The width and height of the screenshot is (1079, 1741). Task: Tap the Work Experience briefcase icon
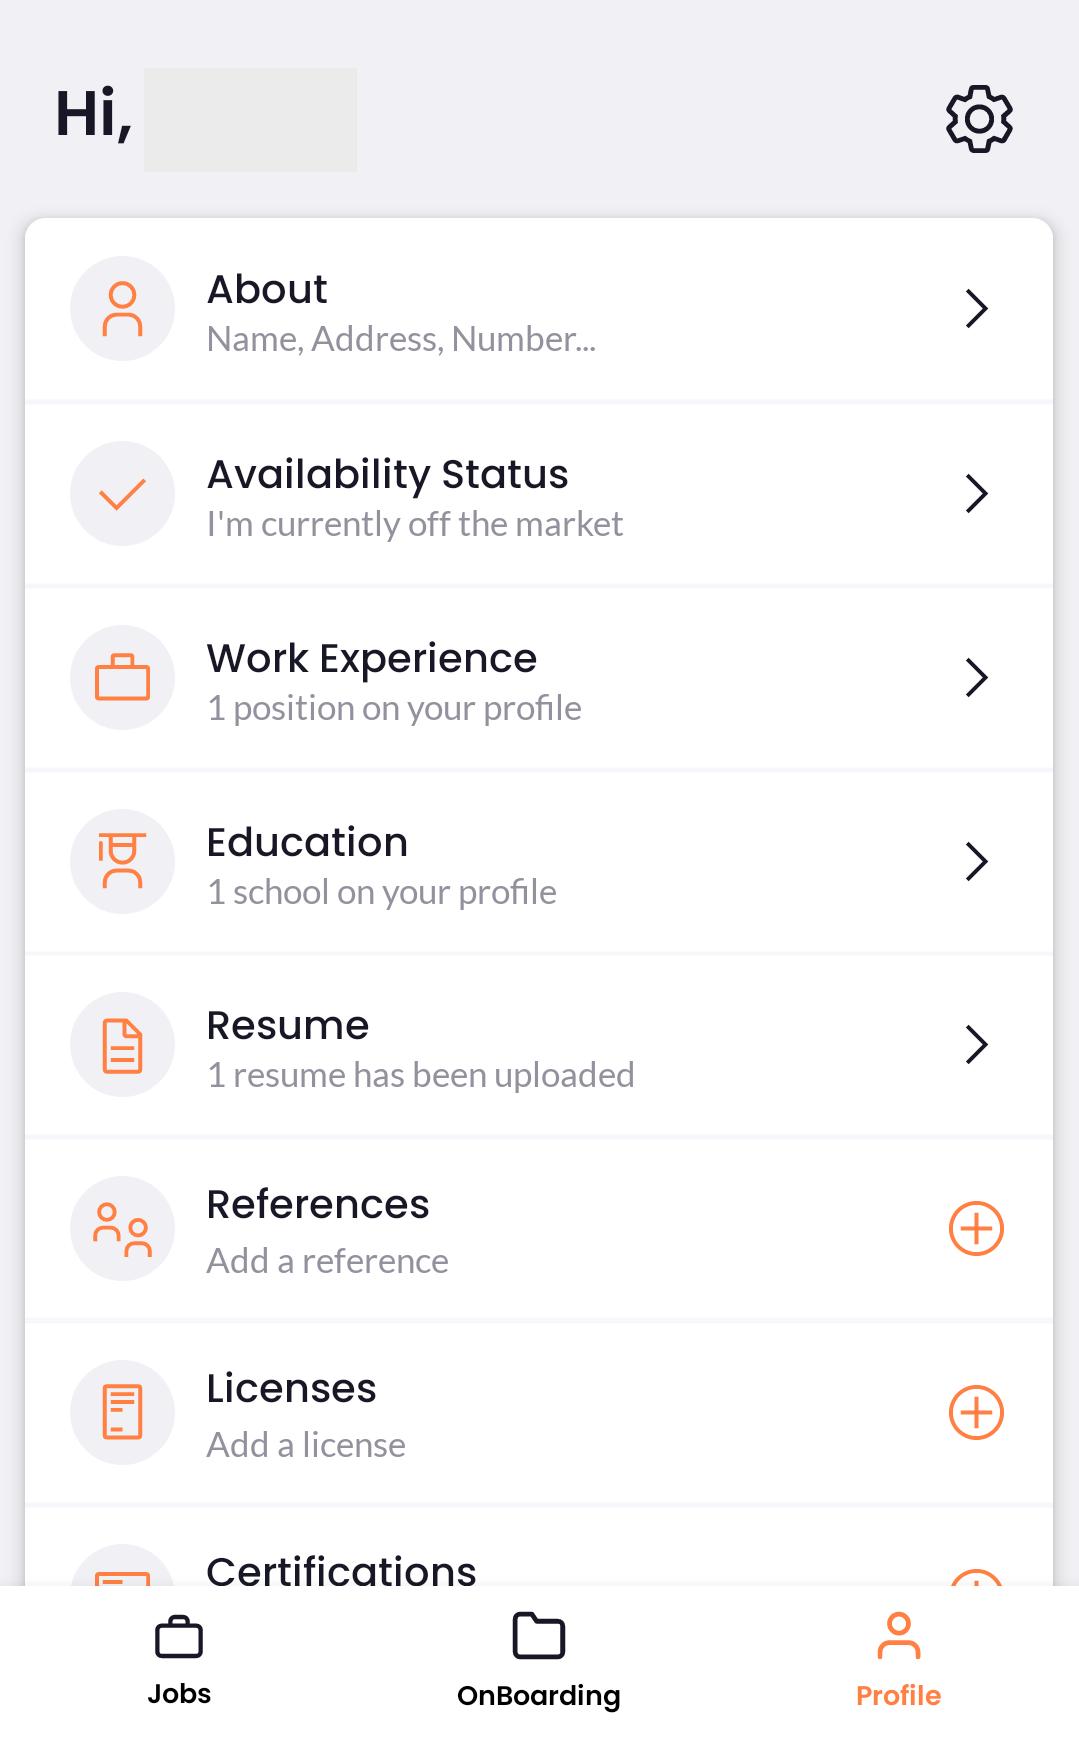click(x=122, y=677)
